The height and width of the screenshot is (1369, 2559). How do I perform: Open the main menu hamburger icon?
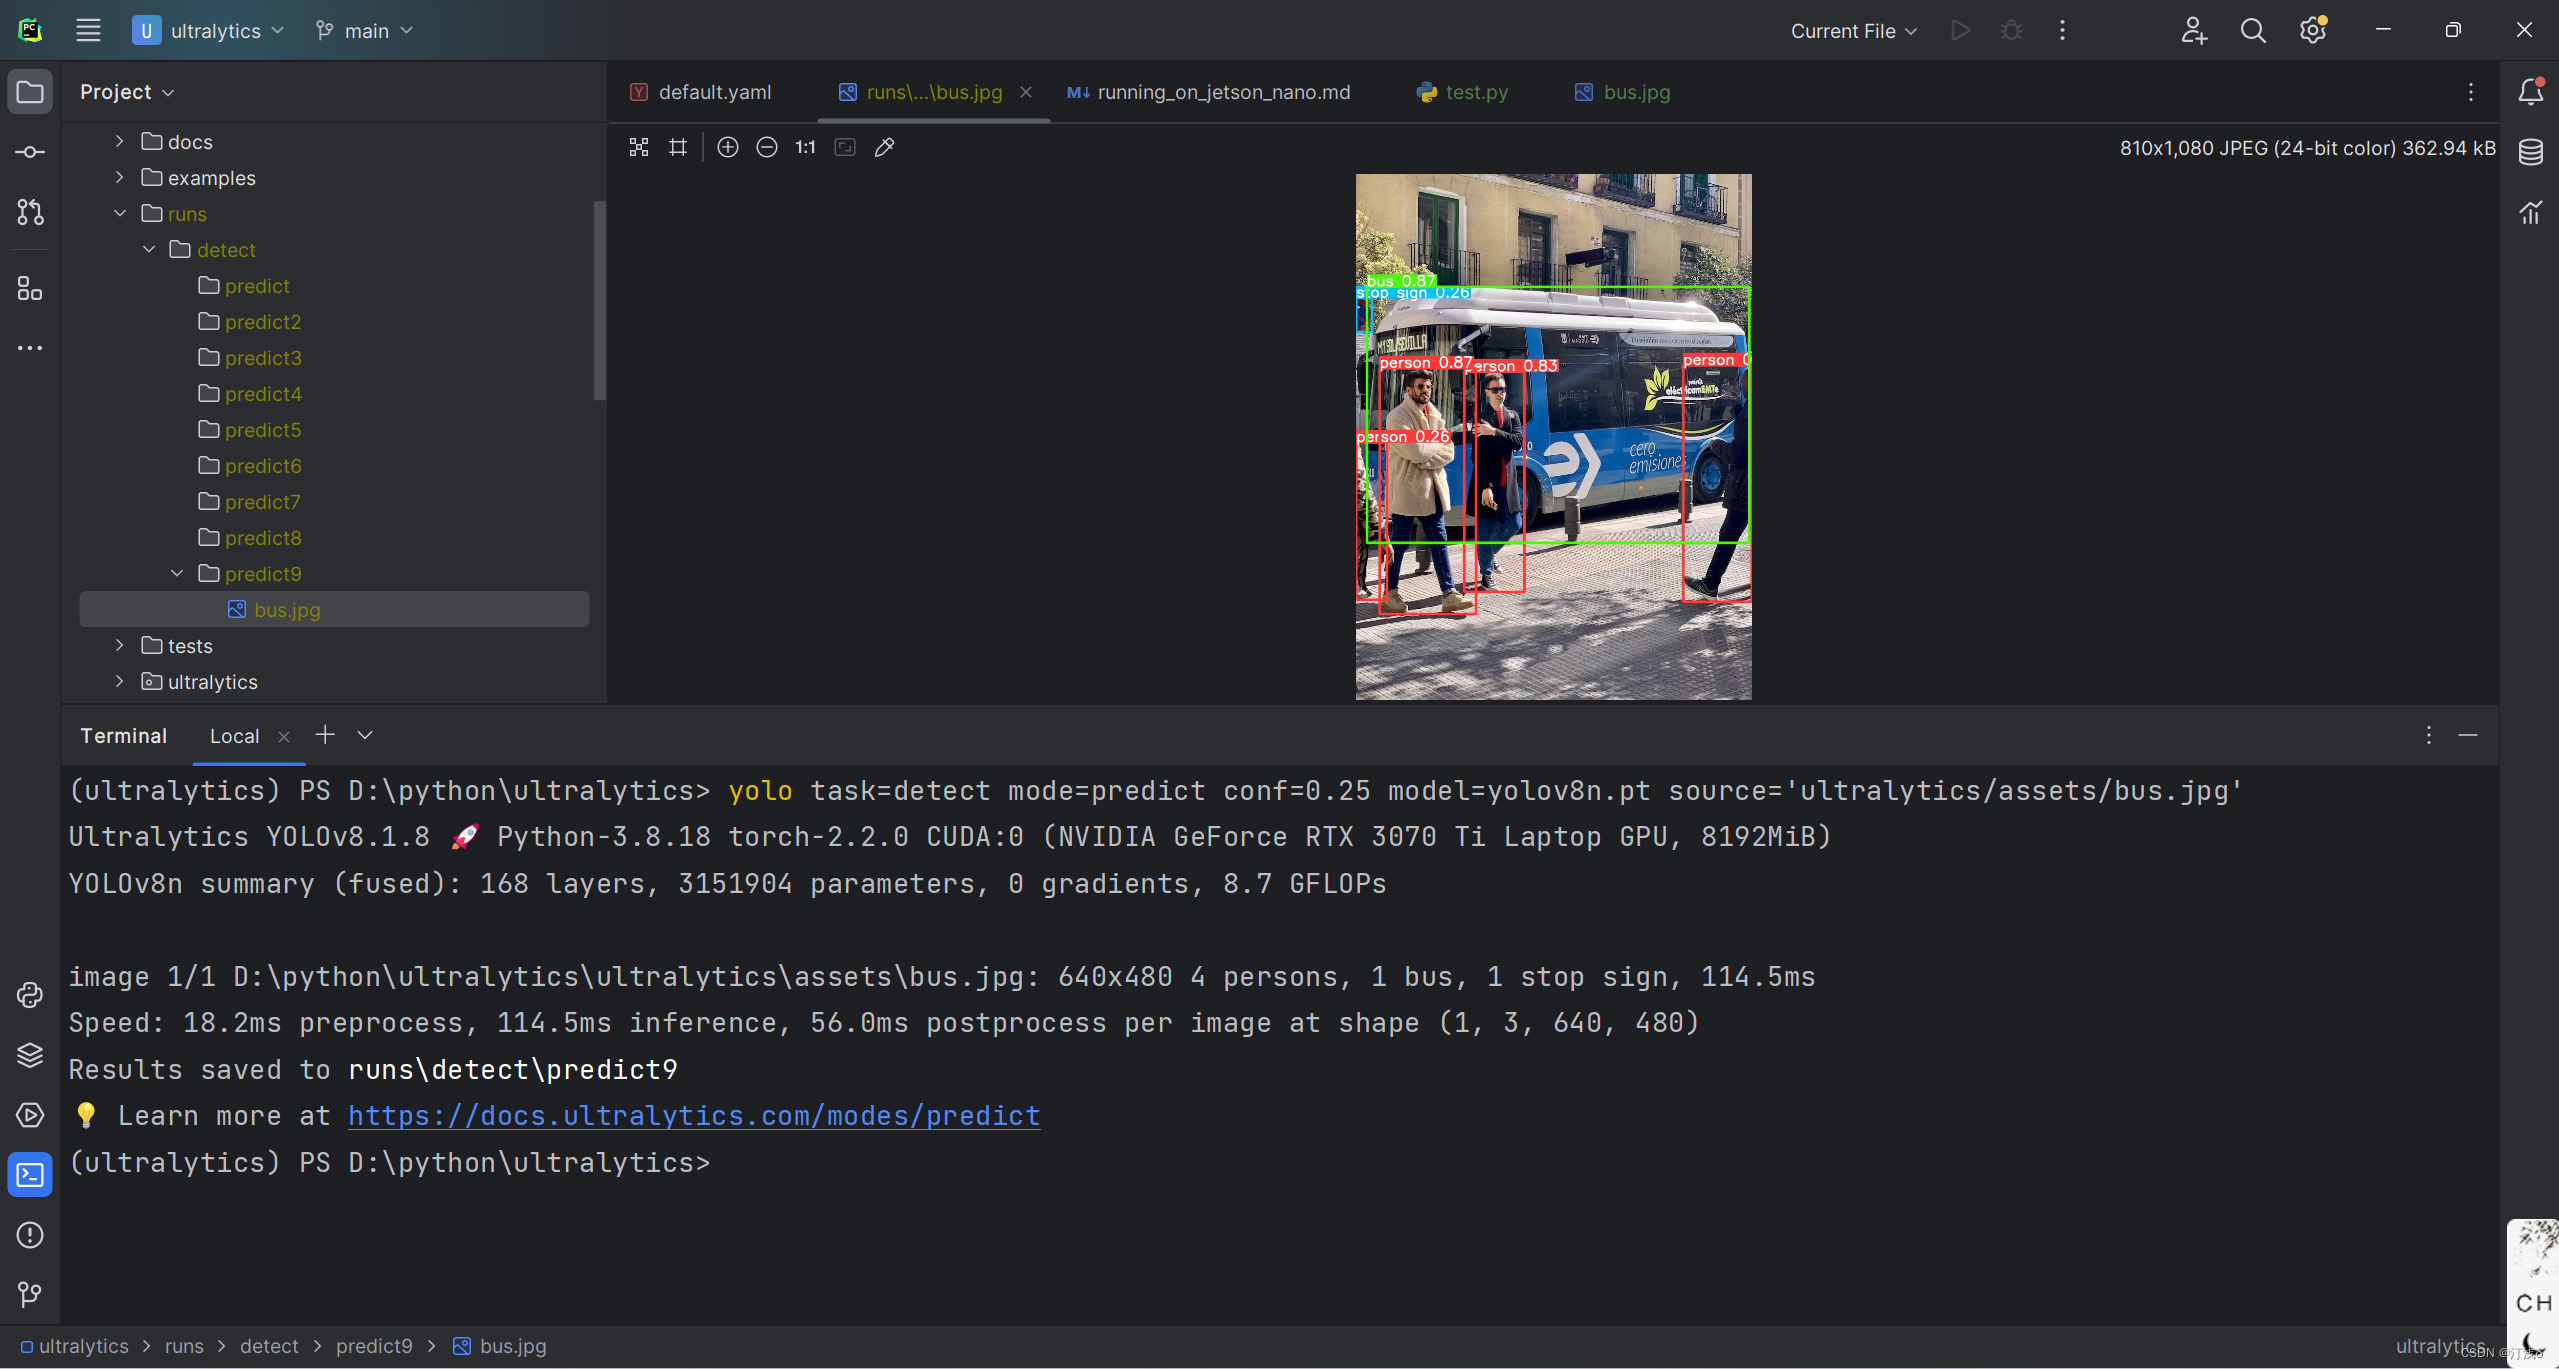88,30
